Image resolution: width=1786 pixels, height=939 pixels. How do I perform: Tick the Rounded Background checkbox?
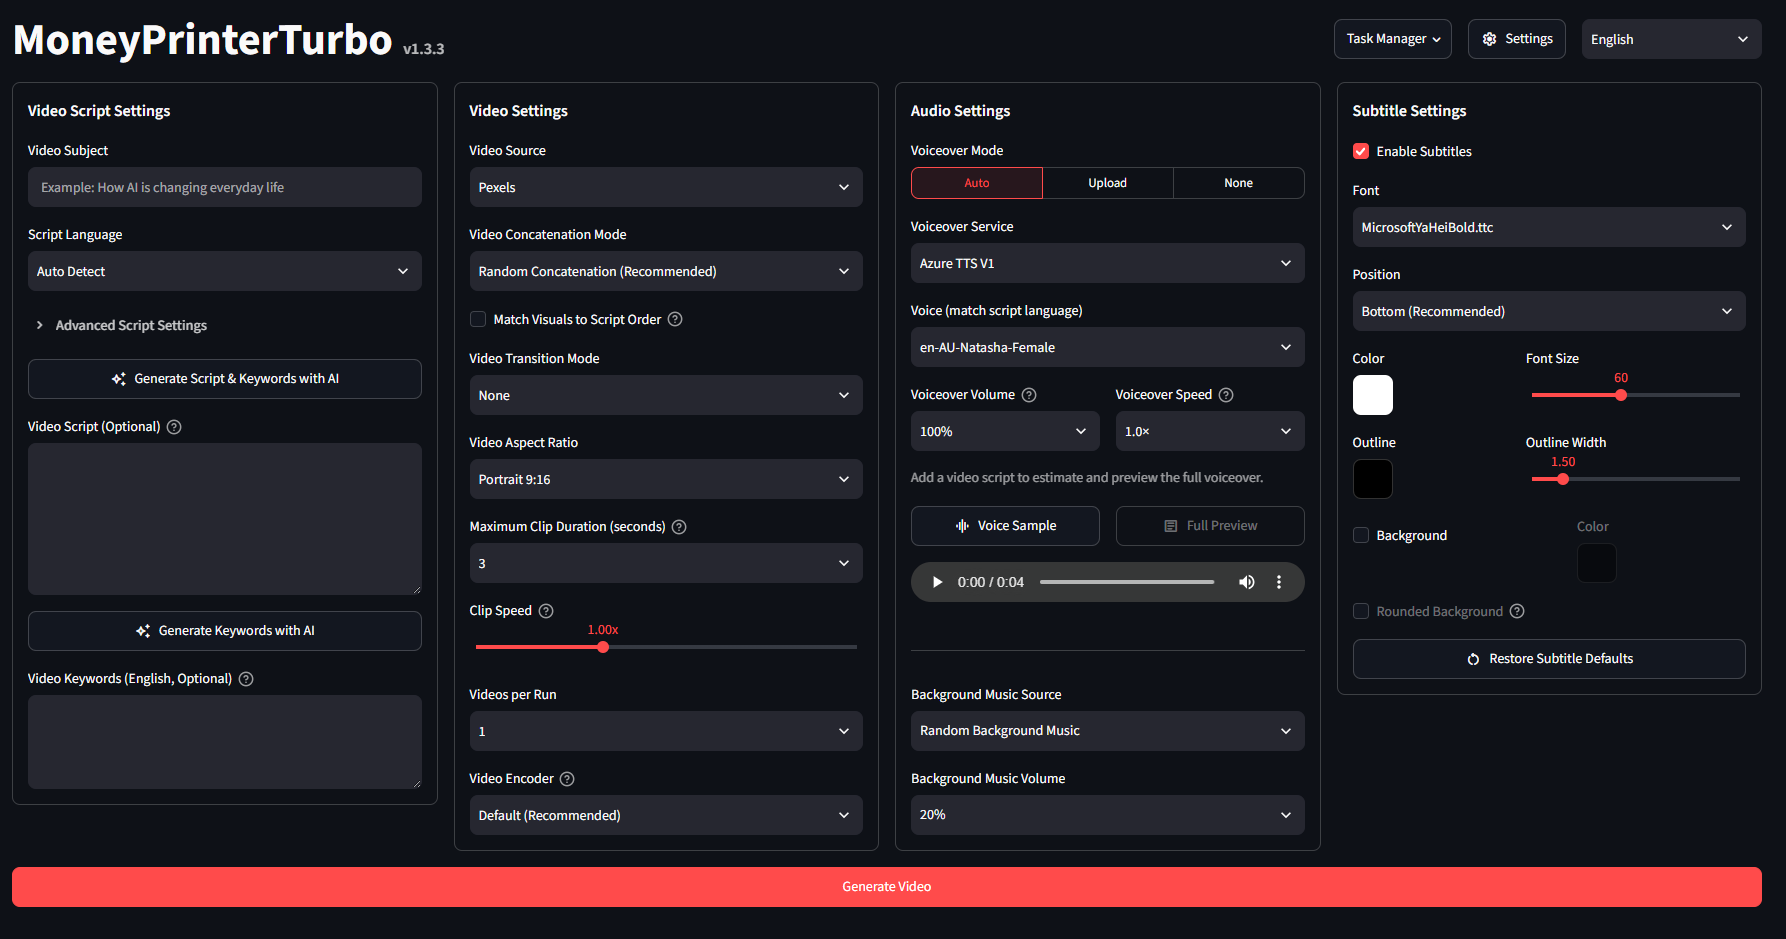tap(1361, 611)
